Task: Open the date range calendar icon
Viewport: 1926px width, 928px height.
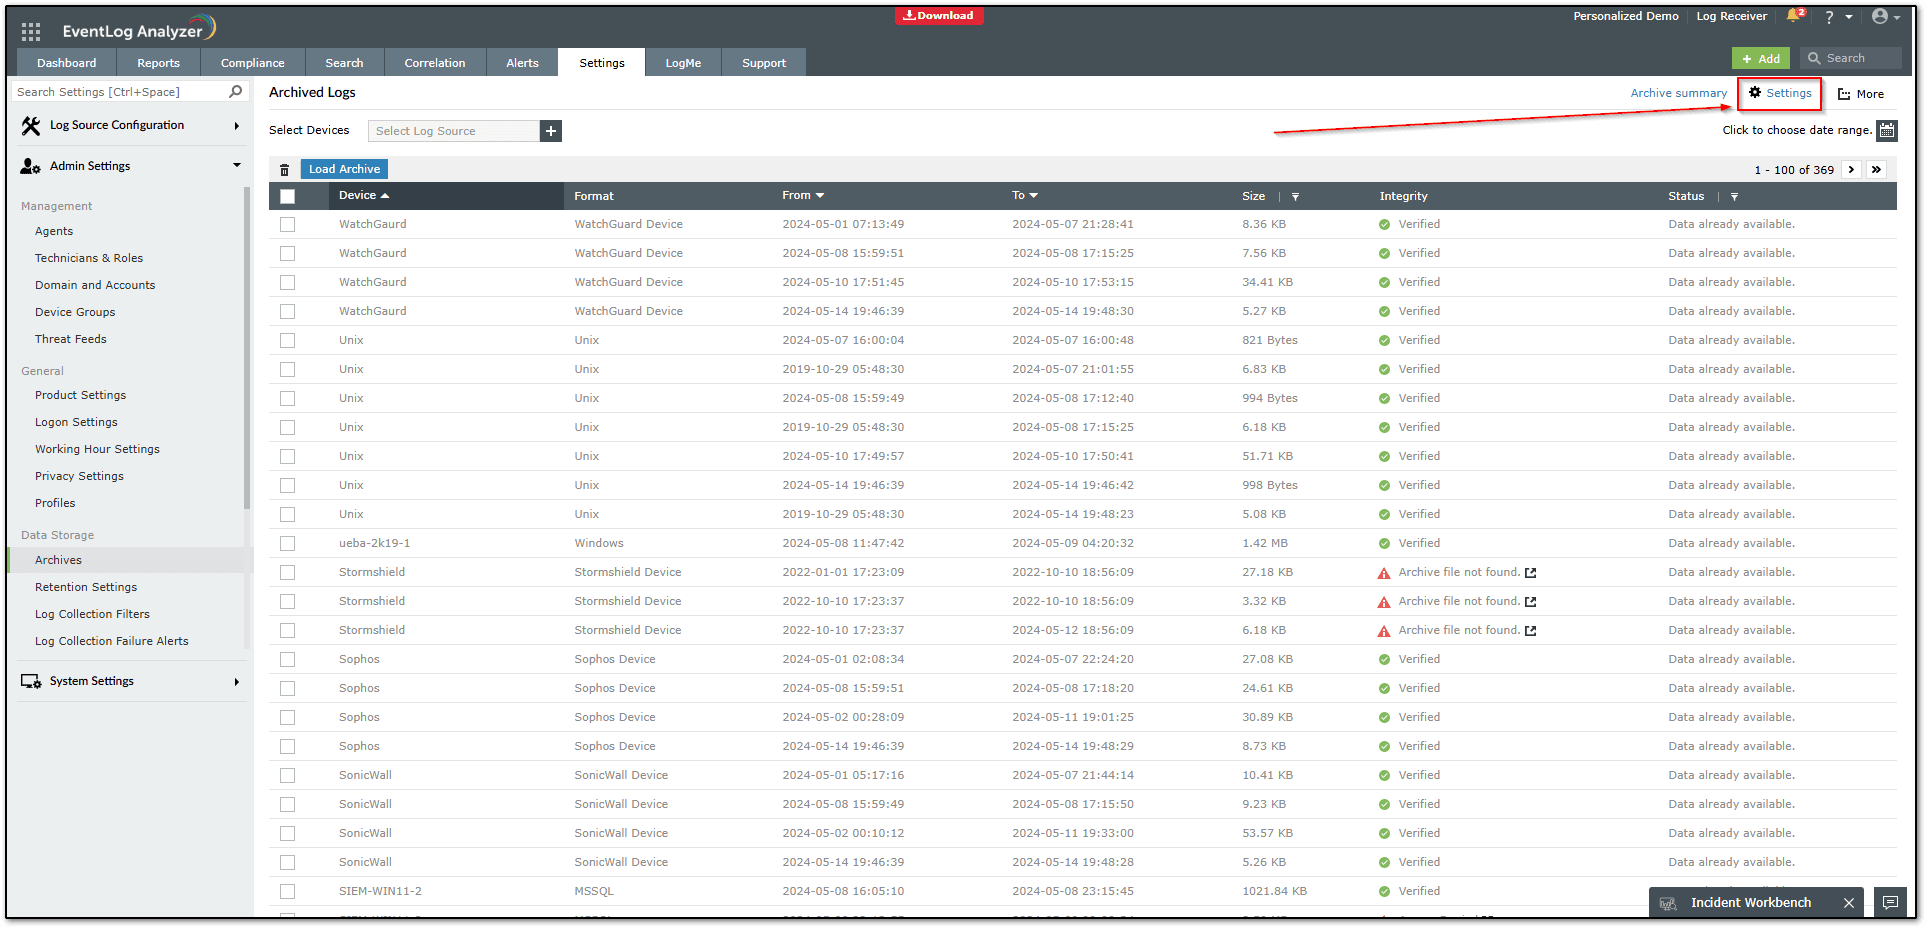Action: (1886, 130)
